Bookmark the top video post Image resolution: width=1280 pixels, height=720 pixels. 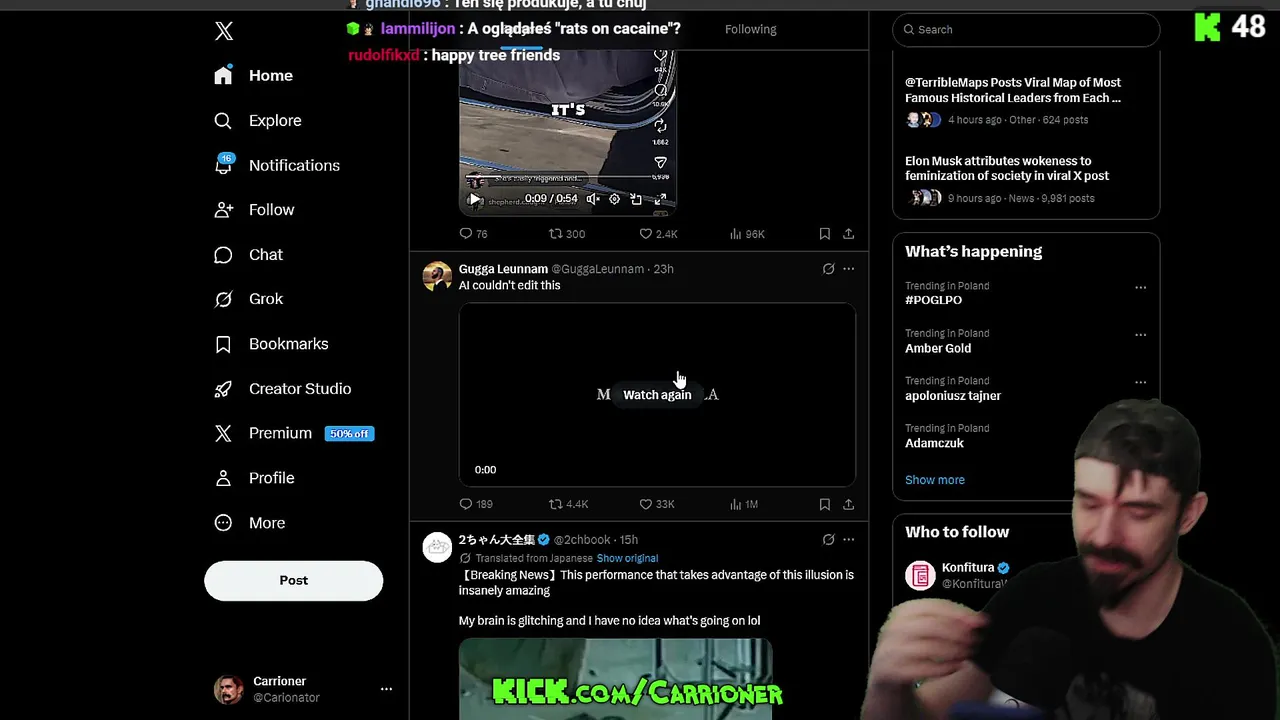[x=824, y=234]
